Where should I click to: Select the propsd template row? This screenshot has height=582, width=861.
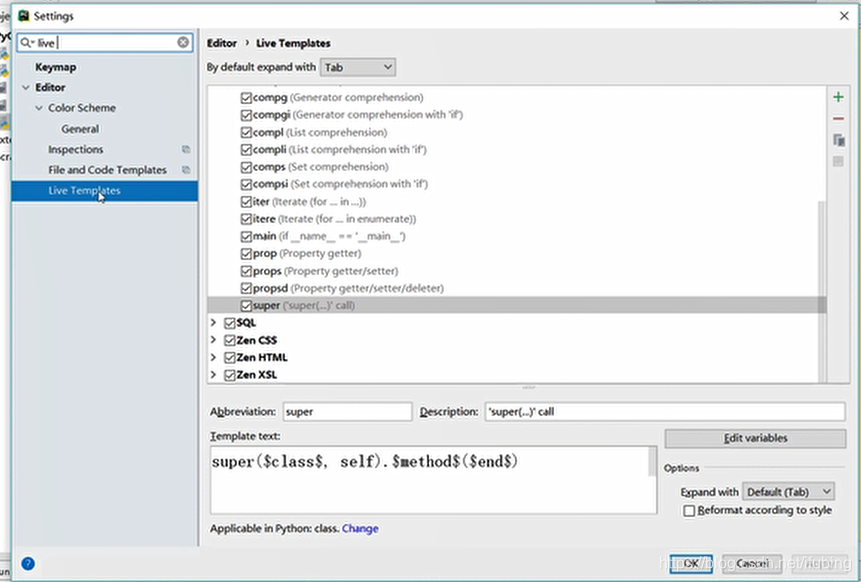tap(516, 288)
